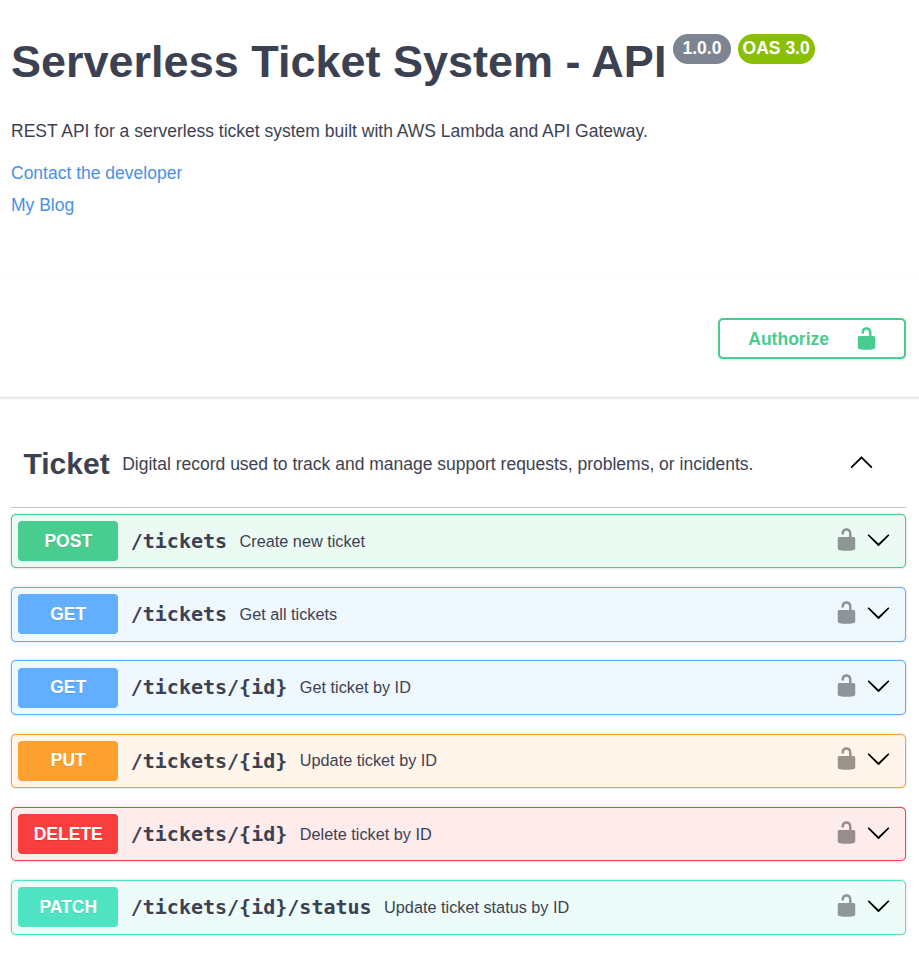Expand POST /tickets with its chevron arrow
Image resolution: width=919 pixels, height=960 pixels.
(x=878, y=541)
